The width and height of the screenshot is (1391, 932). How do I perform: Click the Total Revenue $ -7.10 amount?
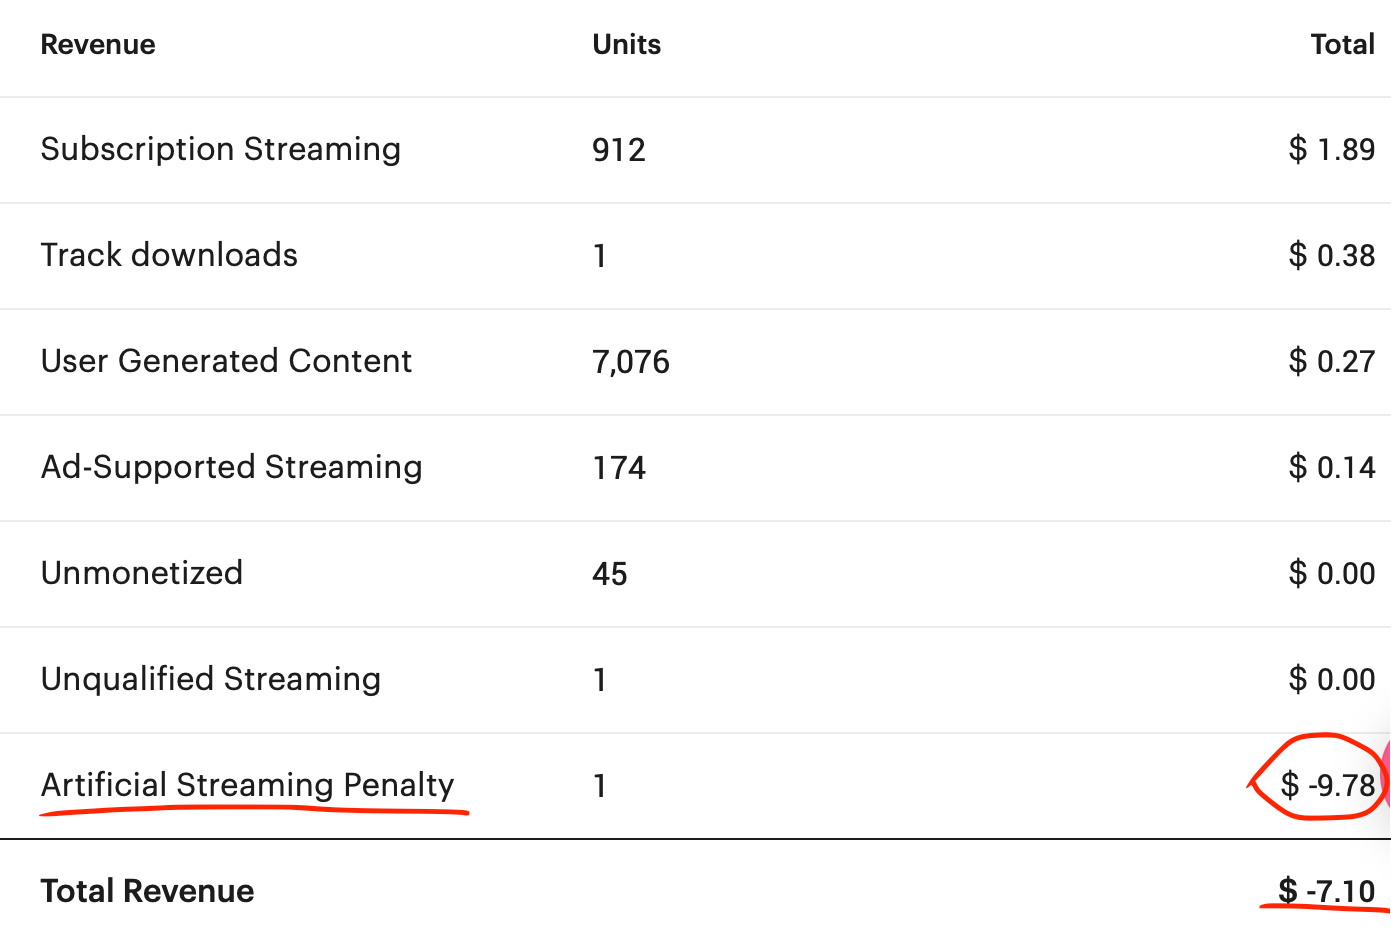[1326, 891]
